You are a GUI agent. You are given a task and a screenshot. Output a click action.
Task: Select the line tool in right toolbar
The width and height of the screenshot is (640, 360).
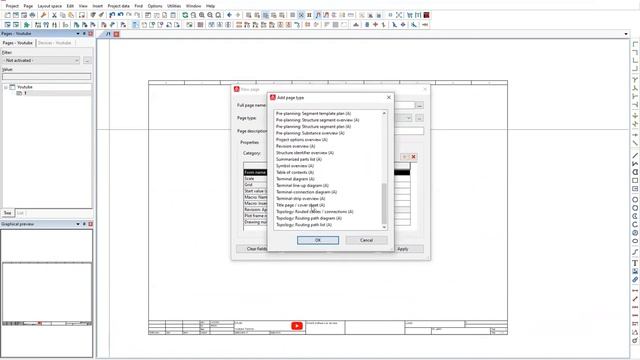point(635,156)
